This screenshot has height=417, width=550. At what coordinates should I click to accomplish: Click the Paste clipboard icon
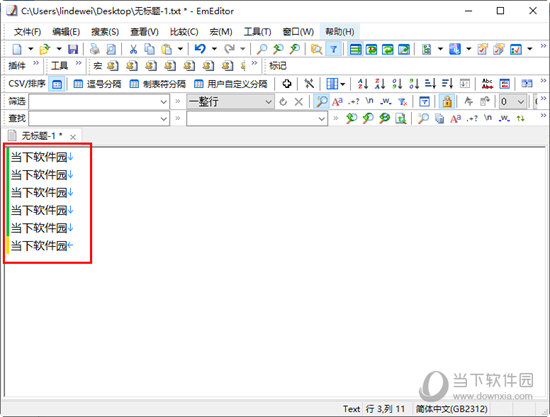click(x=167, y=49)
